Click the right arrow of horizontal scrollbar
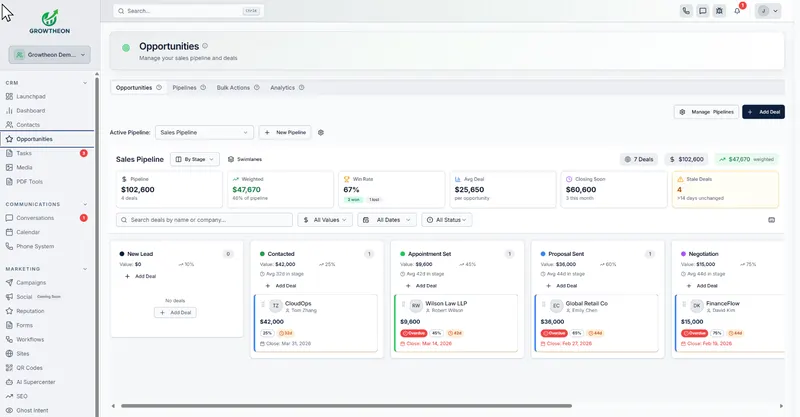Viewport: 800px width, 417px height. tap(781, 406)
